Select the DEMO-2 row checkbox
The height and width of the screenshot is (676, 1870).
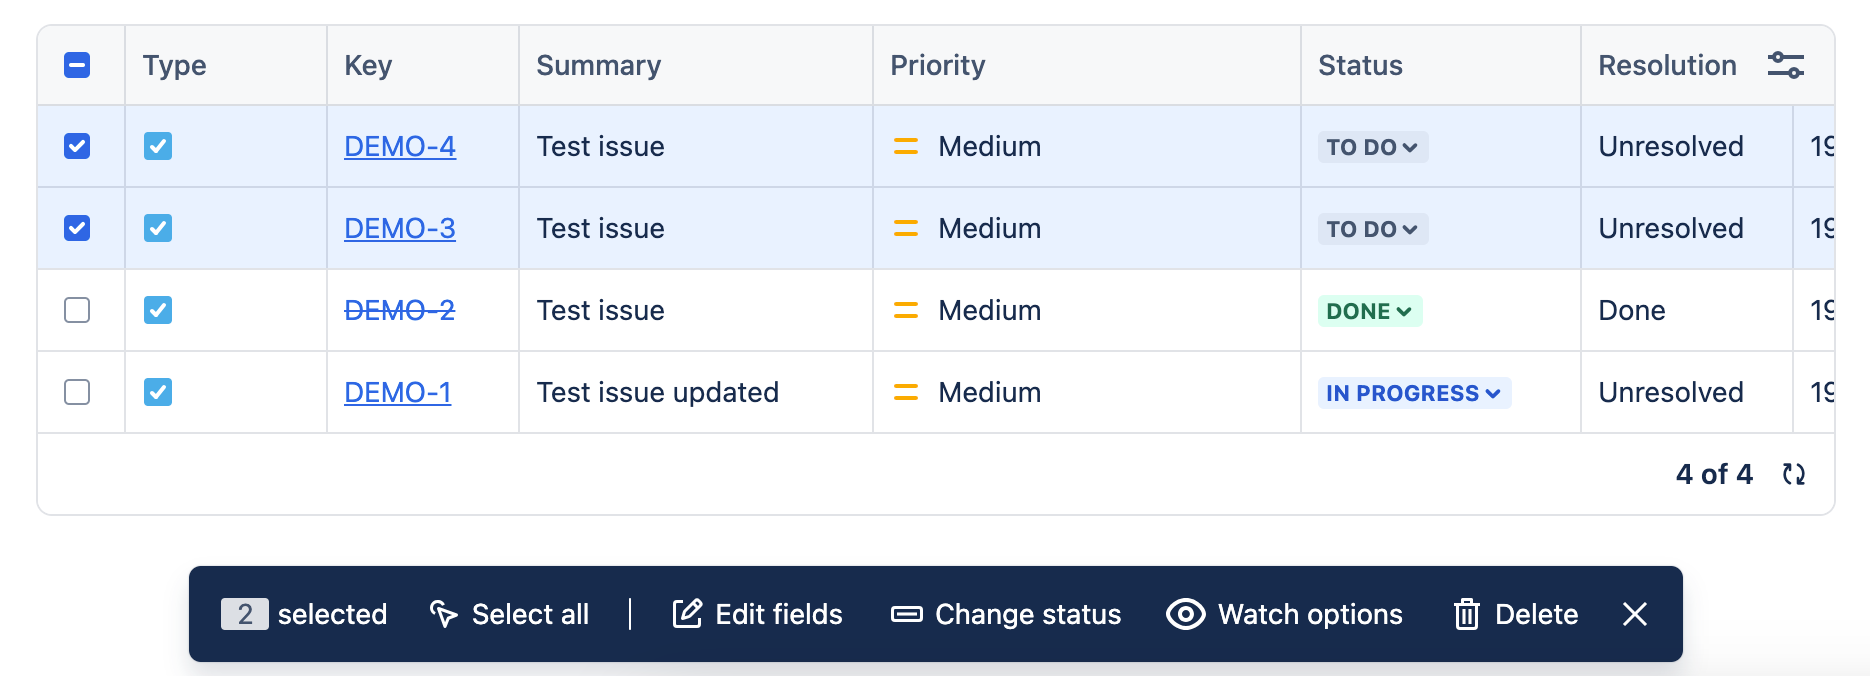click(x=77, y=310)
